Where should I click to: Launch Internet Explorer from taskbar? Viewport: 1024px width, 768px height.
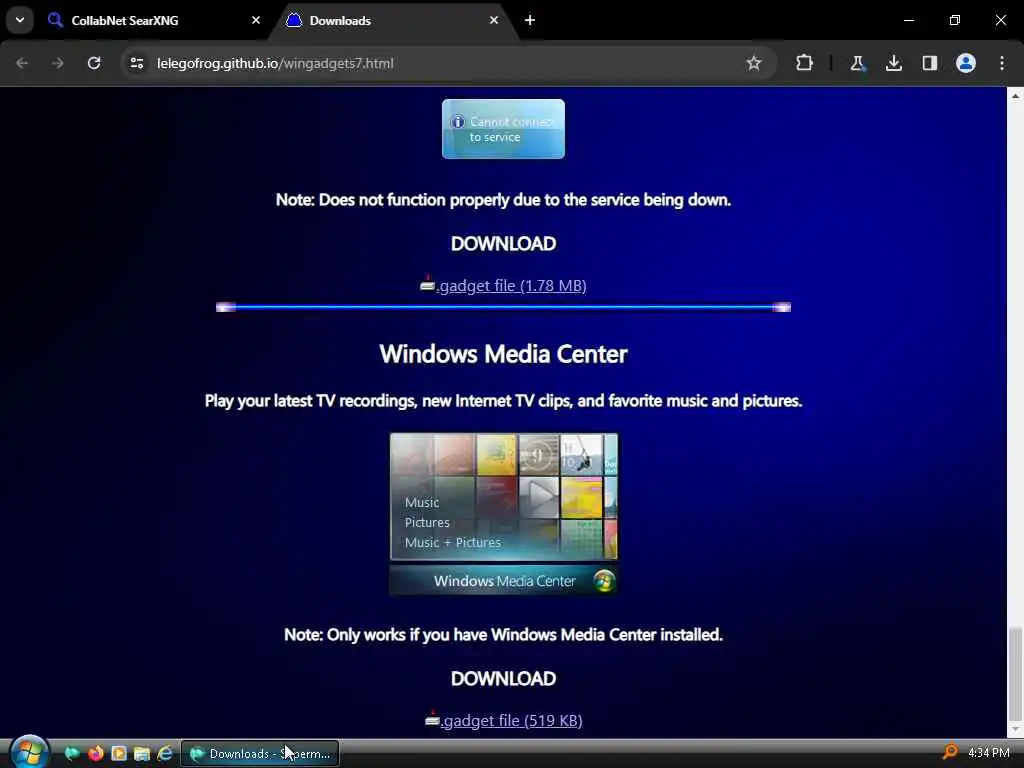(x=165, y=754)
